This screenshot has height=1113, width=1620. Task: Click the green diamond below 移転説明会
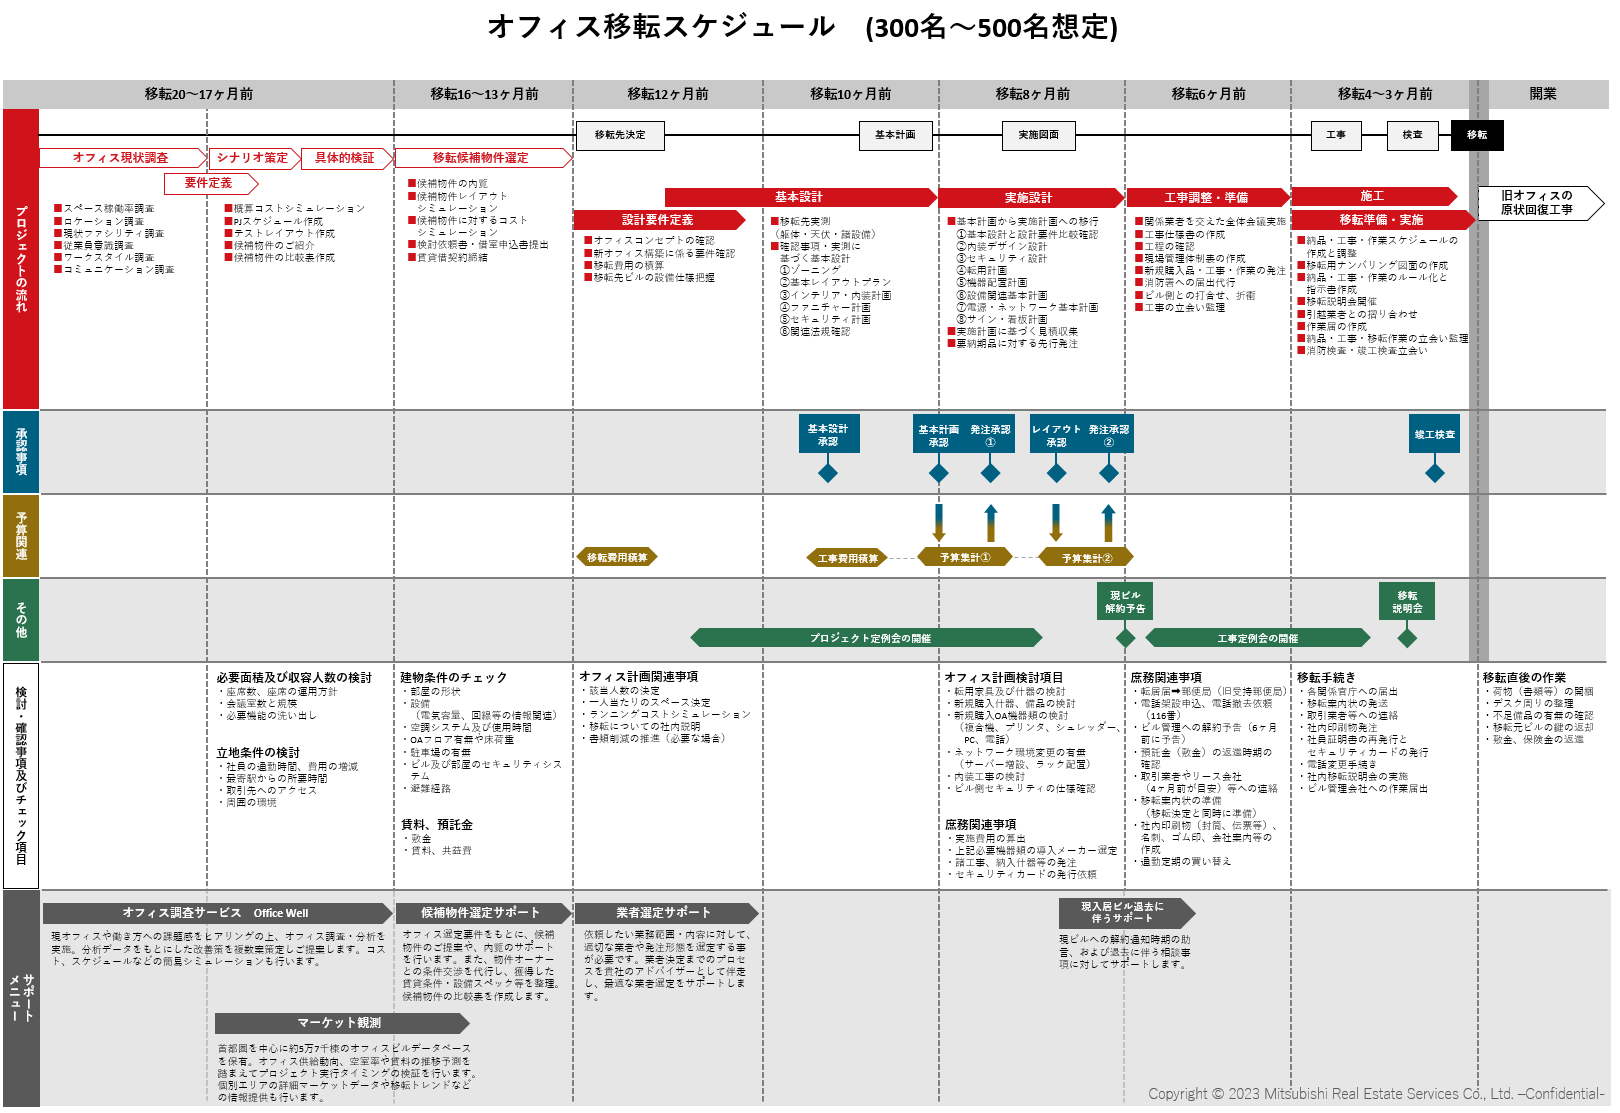coord(1407,637)
